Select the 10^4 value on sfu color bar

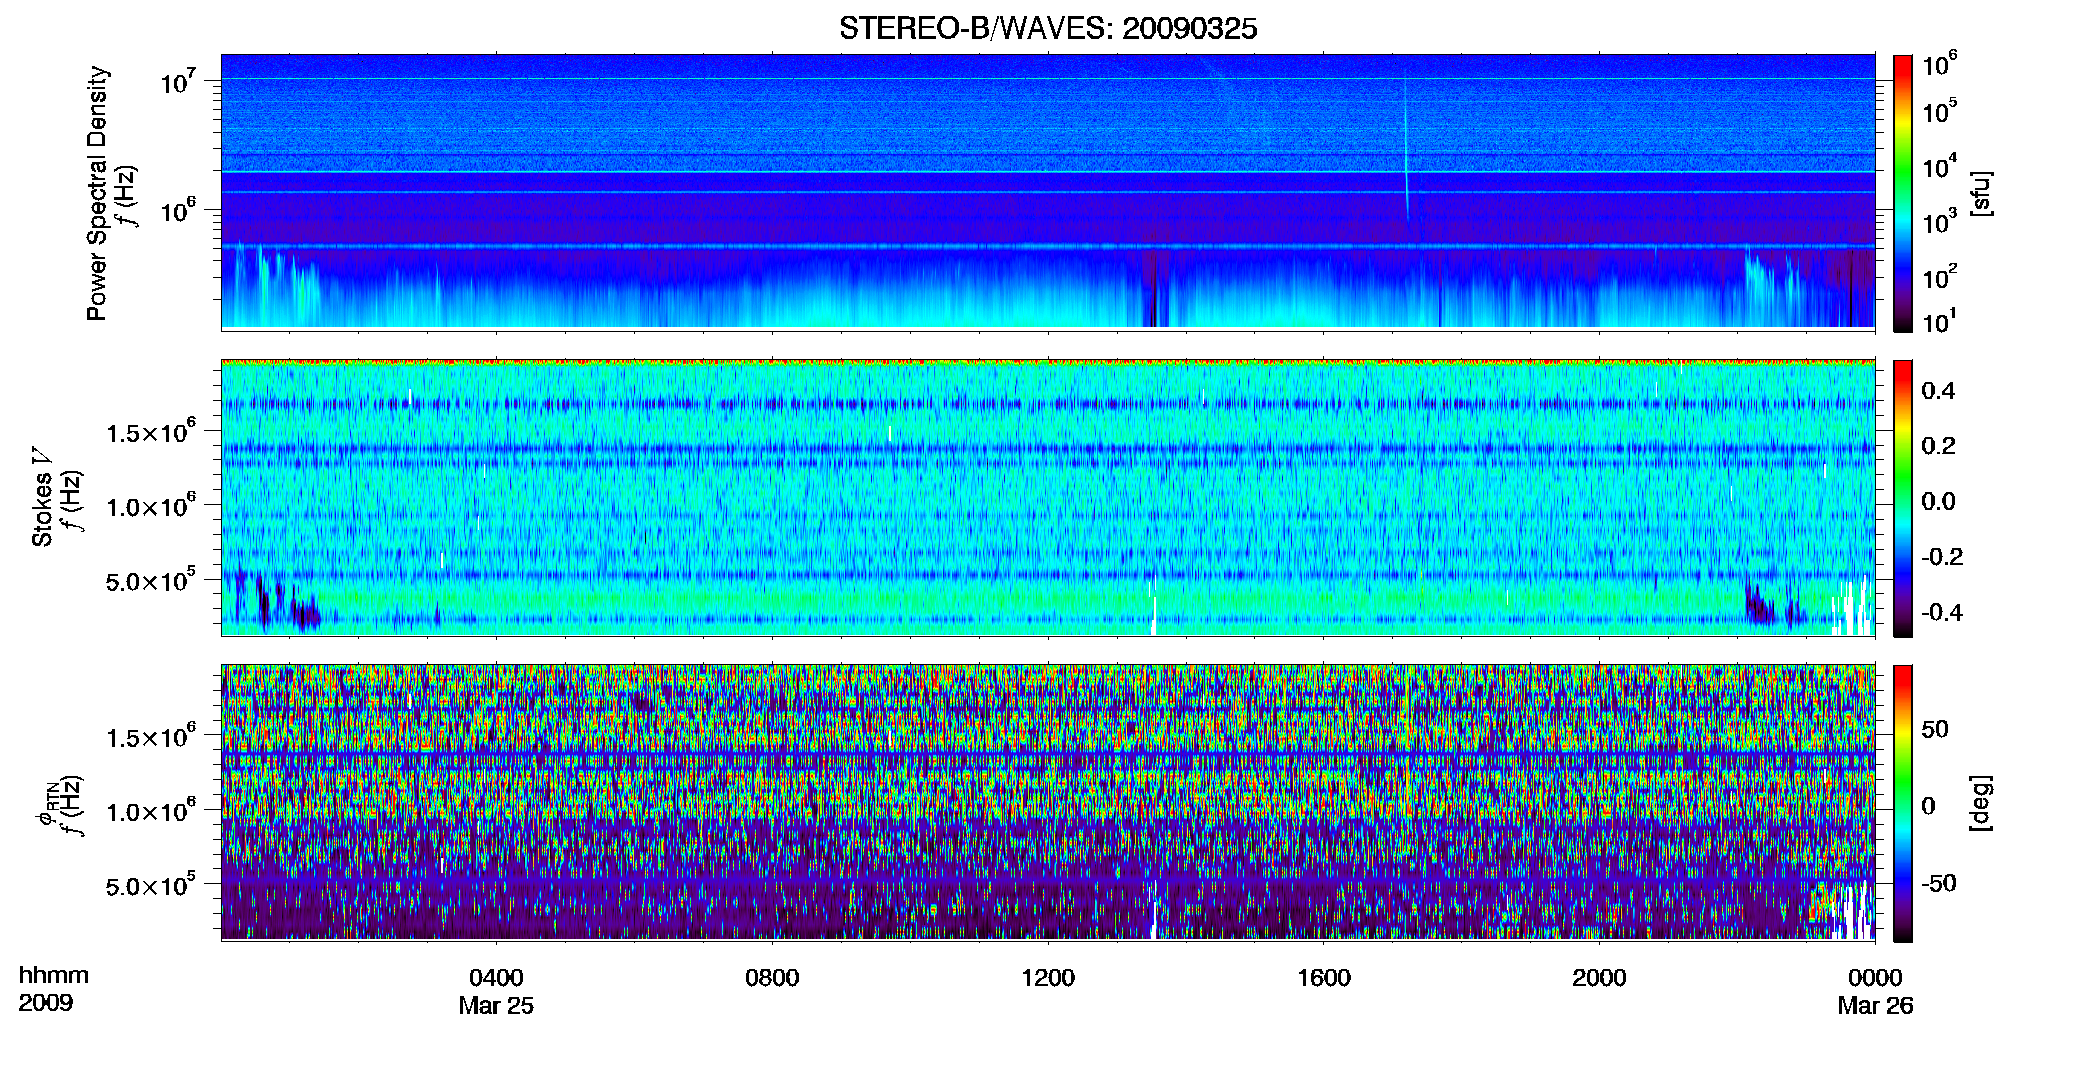point(1939,166)
